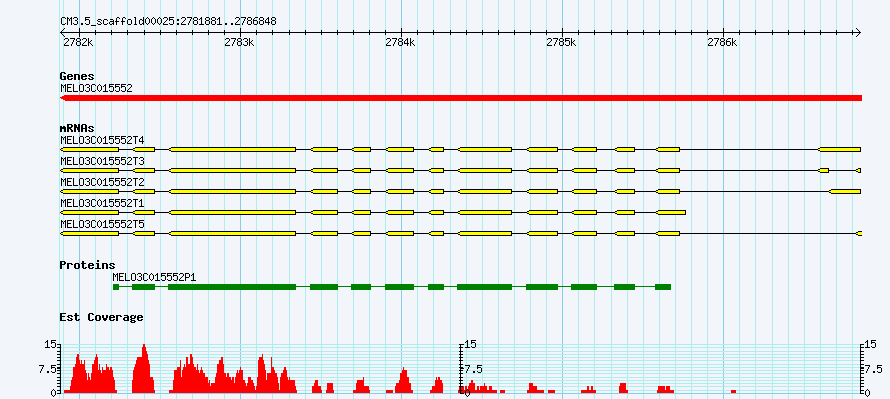Click the Genes track heading
Image resolution: width=890 pixels, height=399 pixels.
pyautogui.click(x=77, y=76)
